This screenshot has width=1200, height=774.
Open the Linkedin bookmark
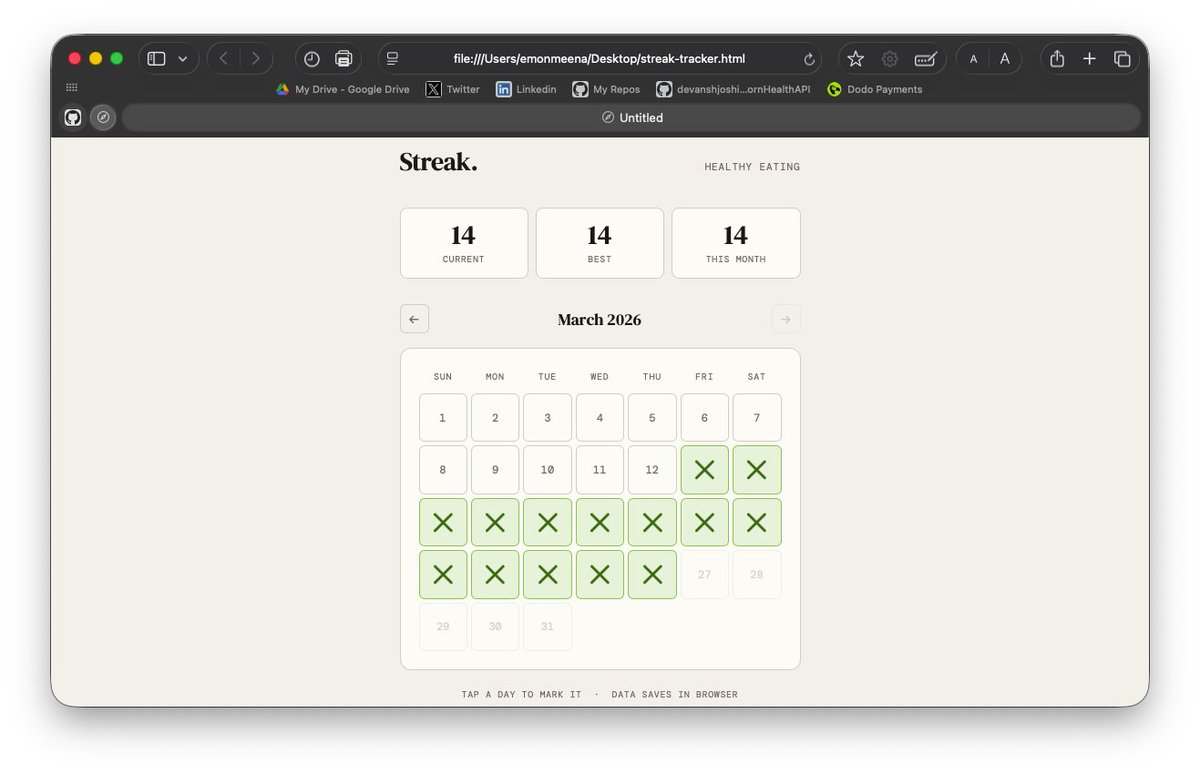pyautogui.click(x=526, y=89)
